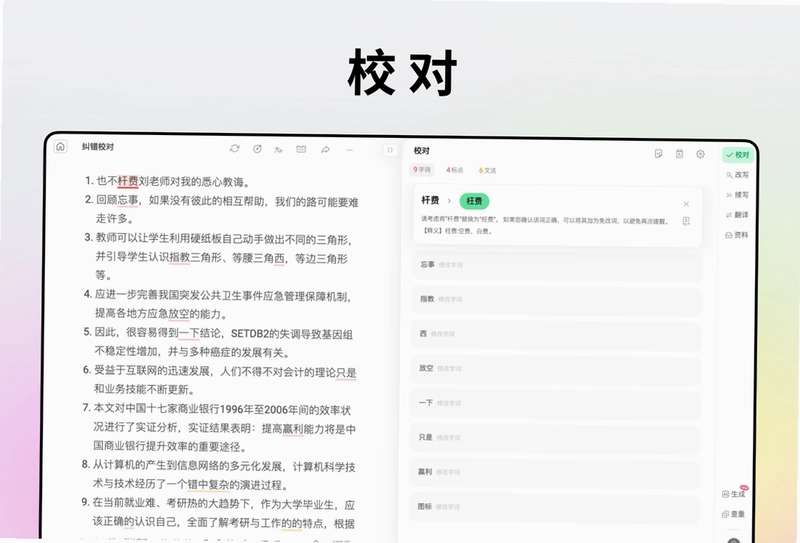800x543 pixels.
Task: Open the 生成 AI generate tool
Action: [734, 494]
